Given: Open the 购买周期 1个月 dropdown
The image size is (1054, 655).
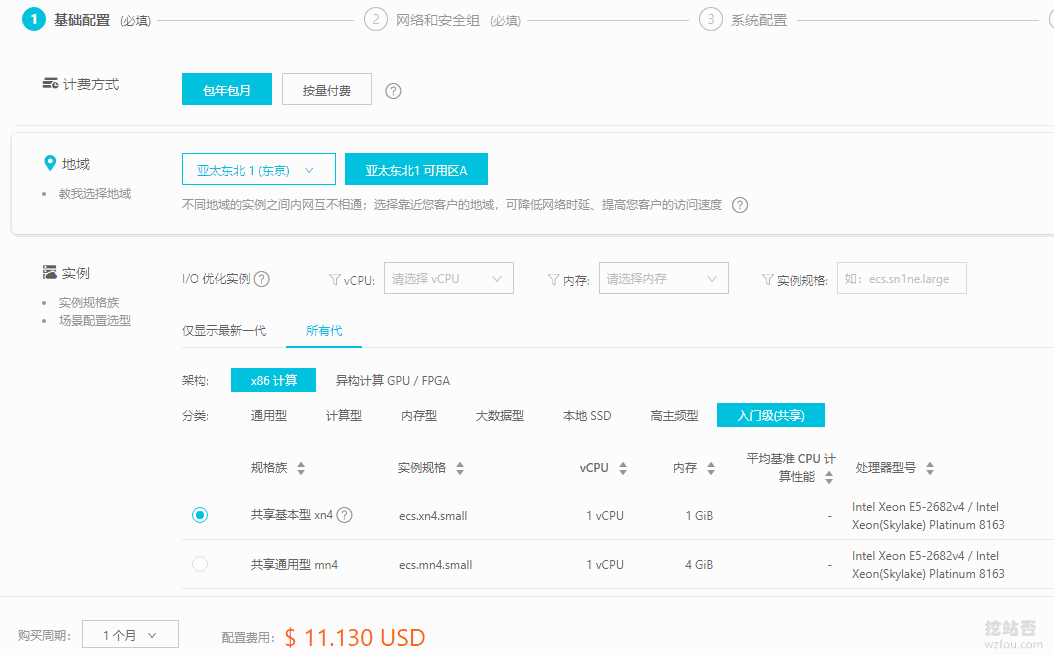Looking at the screenshot, I should [x=130, y=633].
